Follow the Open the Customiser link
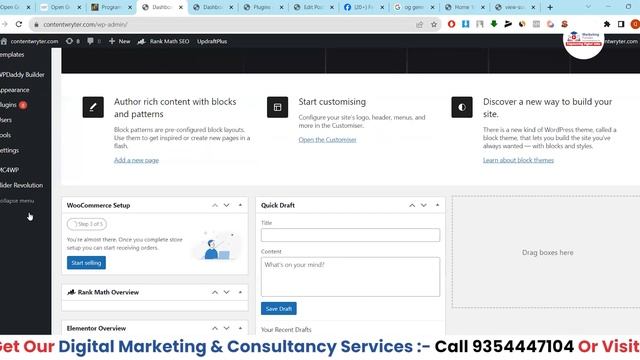Viewport: 640px width, 360px height. click(x=327, y=140)
